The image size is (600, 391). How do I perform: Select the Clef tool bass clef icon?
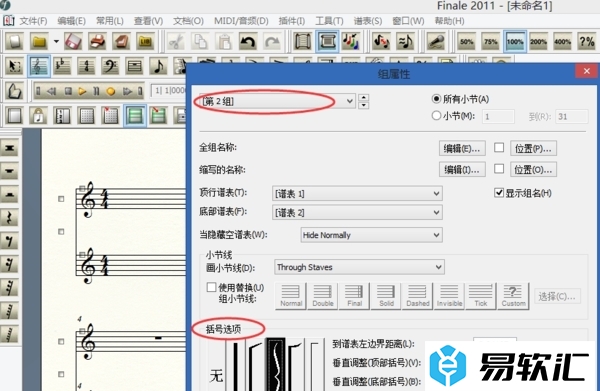[110, 67]
